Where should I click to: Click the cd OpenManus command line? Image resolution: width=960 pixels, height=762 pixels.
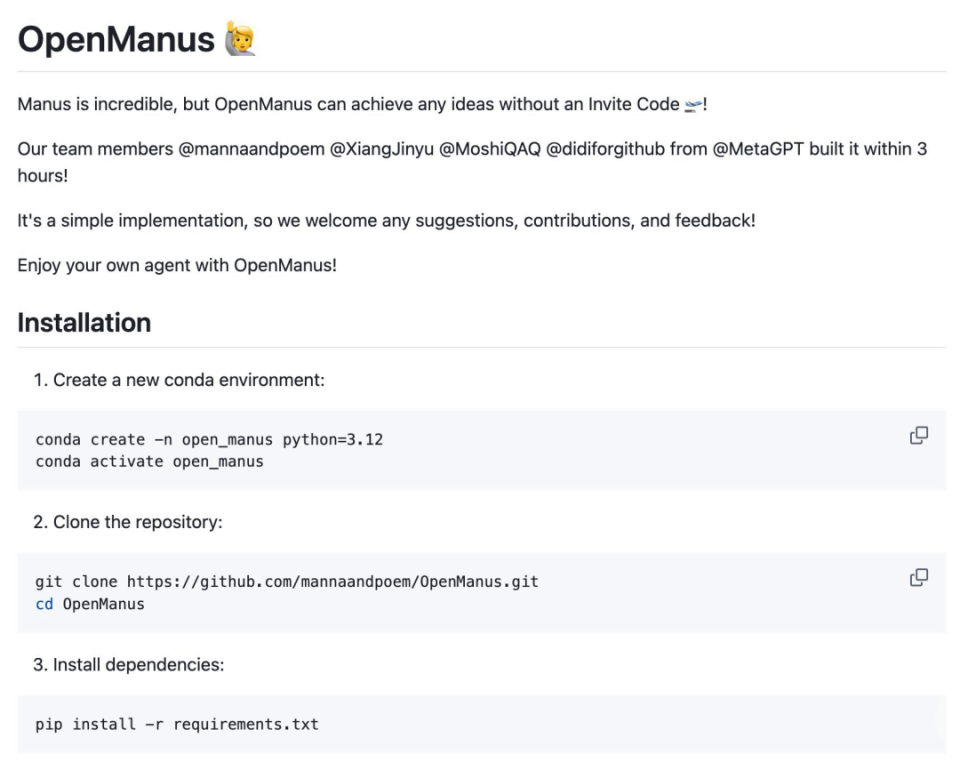click(90, 604)
